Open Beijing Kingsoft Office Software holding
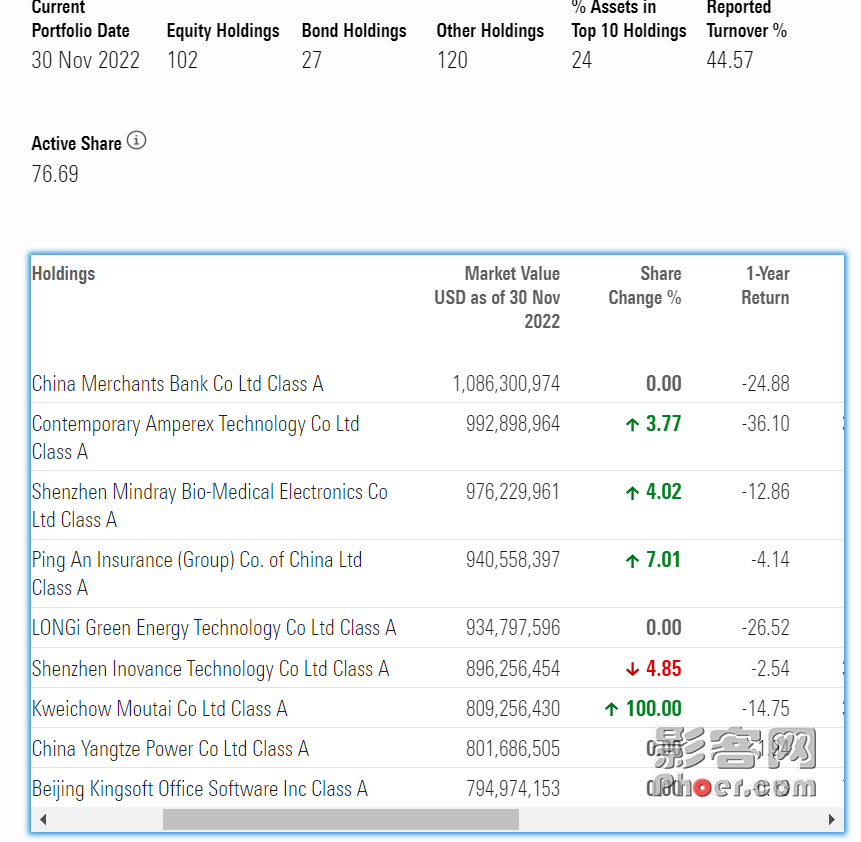 click(199, 789)
